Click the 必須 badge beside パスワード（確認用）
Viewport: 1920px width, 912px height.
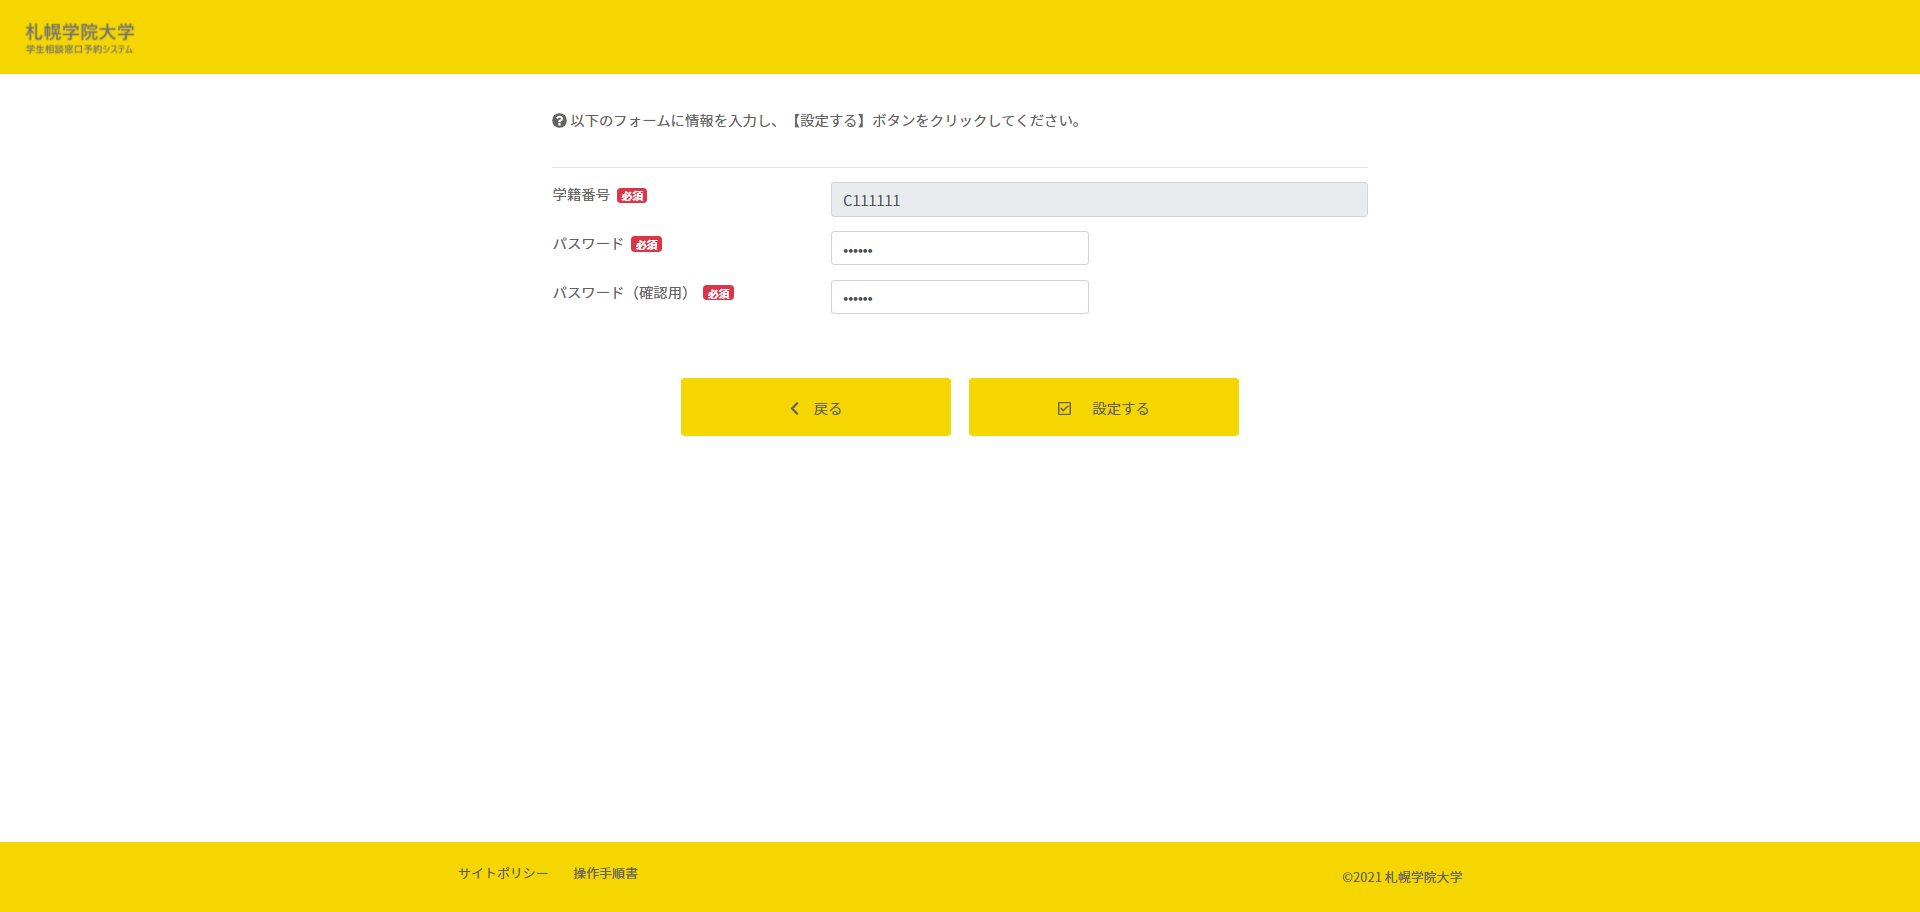[718, 292]
